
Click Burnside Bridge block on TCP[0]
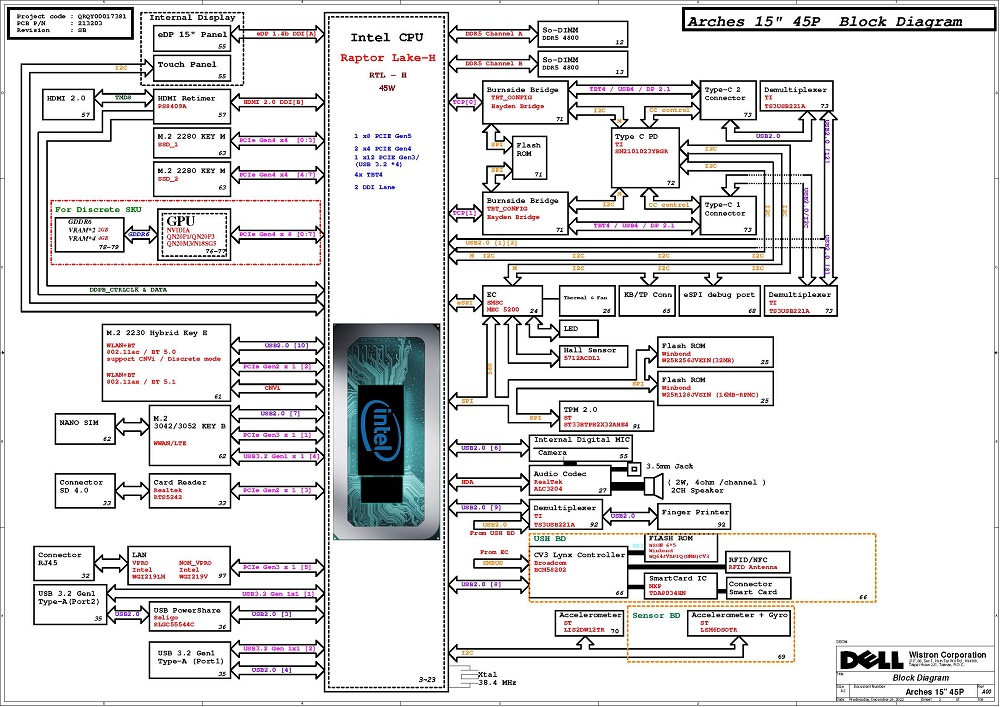pyautogui.click(x=526, y=103)
